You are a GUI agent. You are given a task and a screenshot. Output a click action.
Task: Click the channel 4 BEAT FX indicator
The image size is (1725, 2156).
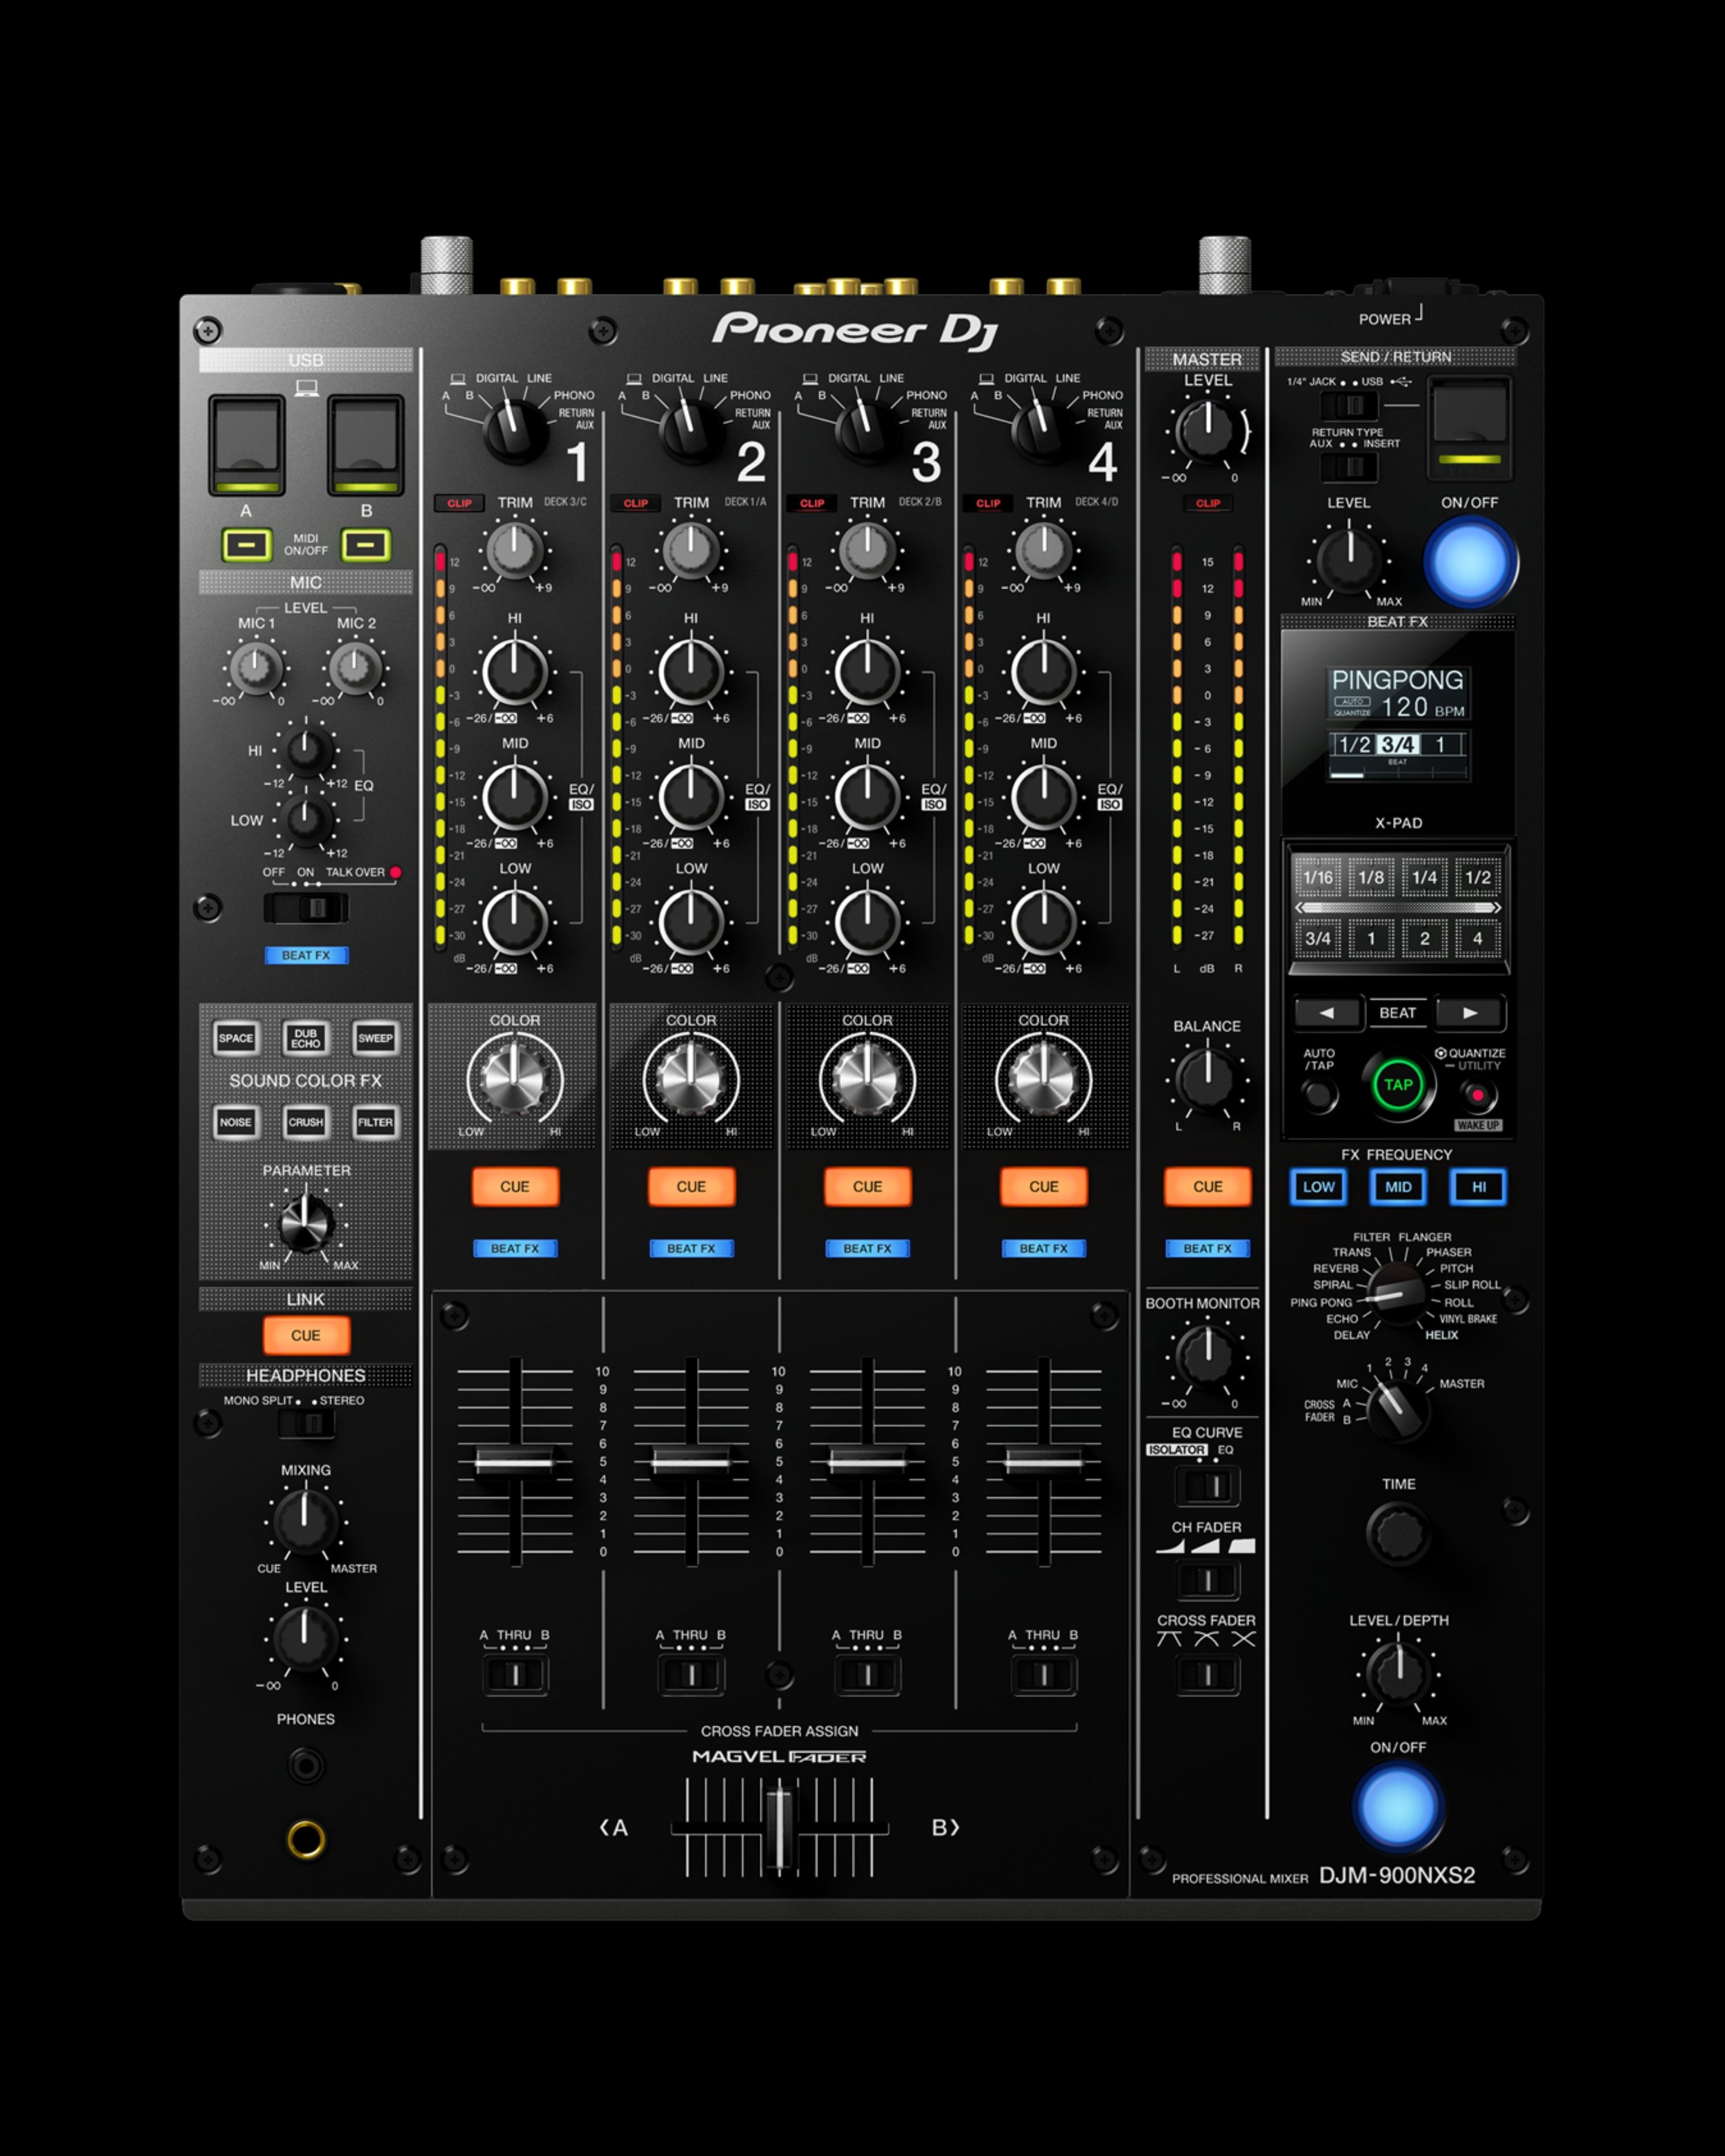(x=1043, y=1248)
